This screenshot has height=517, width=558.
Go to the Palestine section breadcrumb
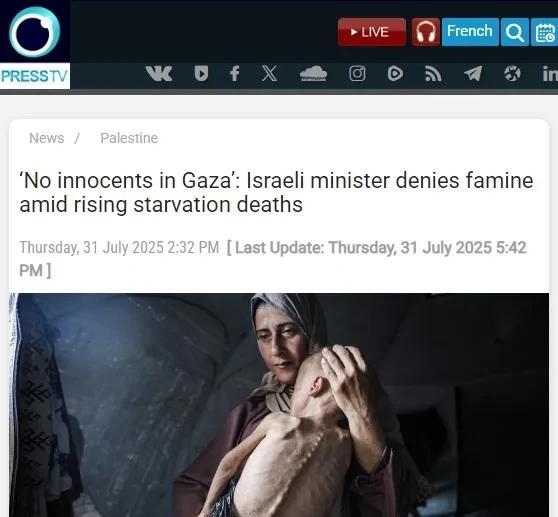pyautogui.click(x=129, y=138)
